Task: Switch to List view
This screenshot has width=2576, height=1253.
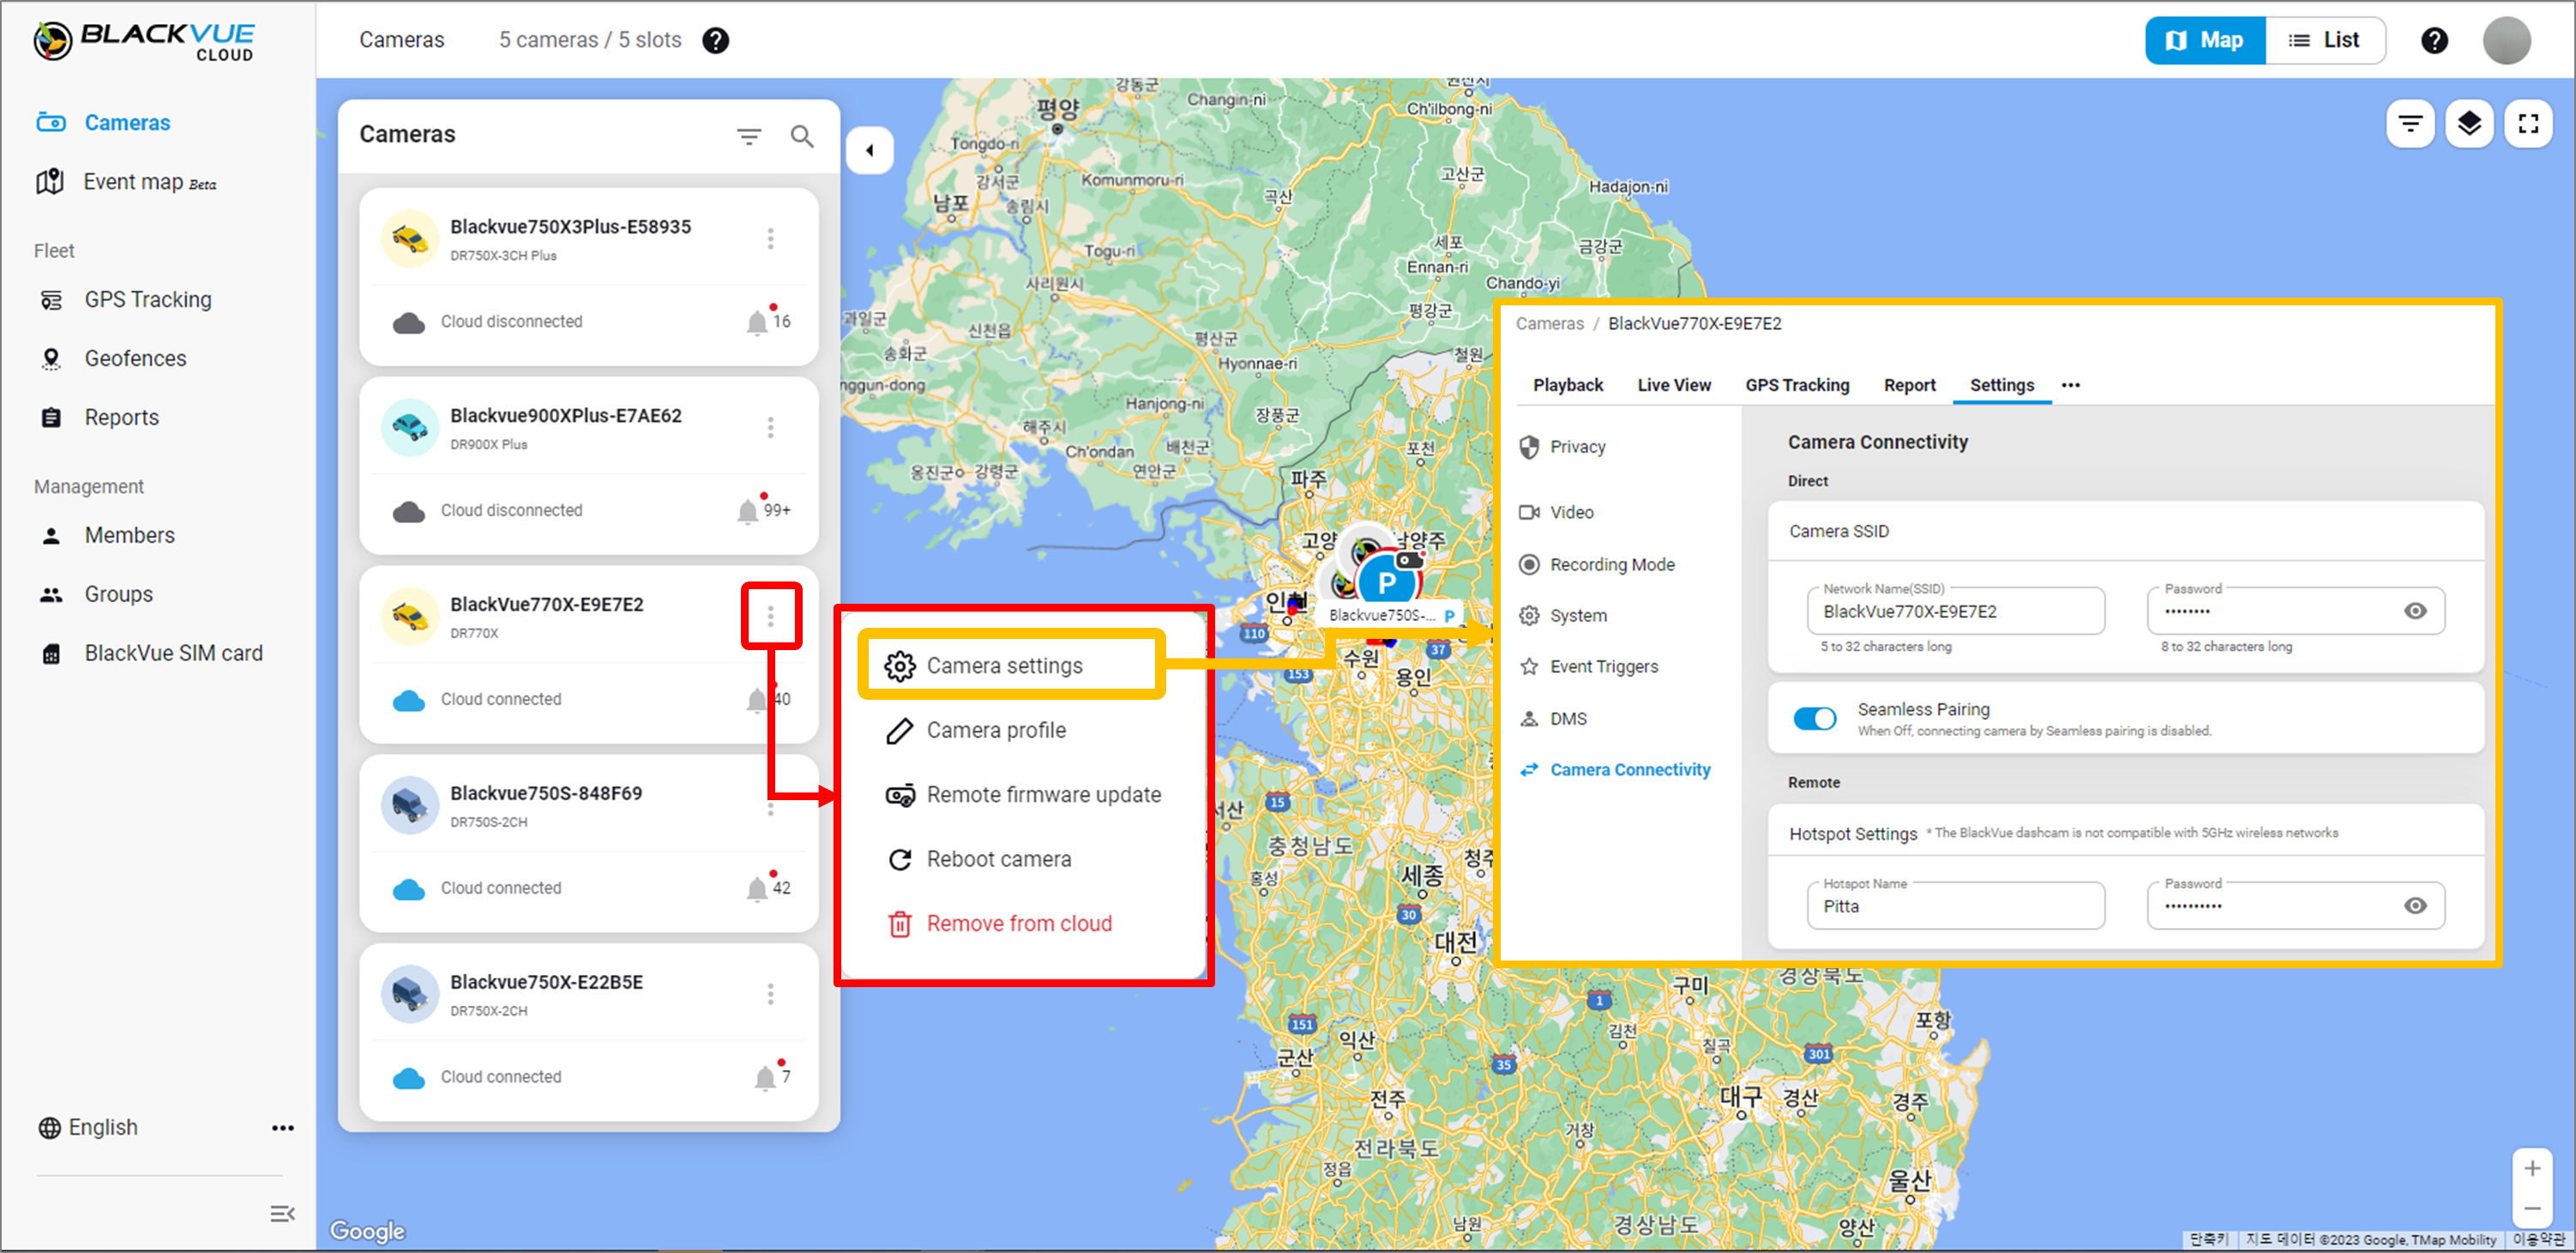Action: coord(2324,40)
